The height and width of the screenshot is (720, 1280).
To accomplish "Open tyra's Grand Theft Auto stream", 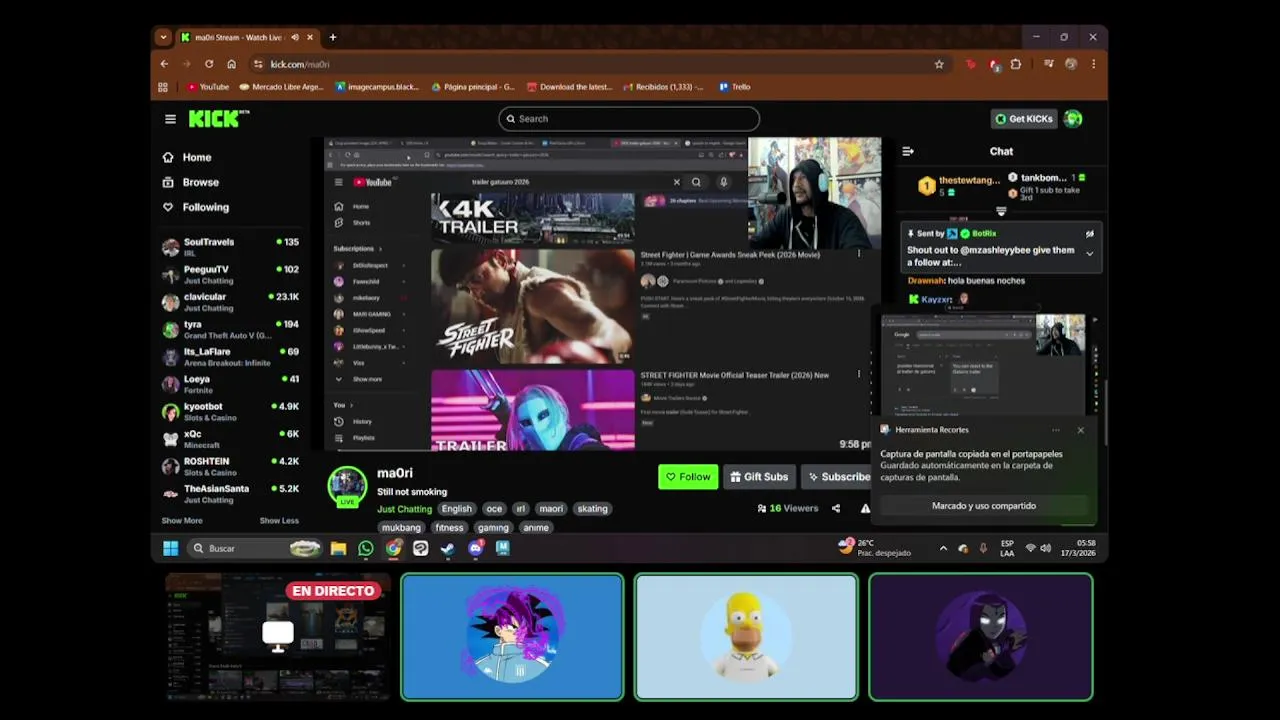I will click(x=231, y=329).
